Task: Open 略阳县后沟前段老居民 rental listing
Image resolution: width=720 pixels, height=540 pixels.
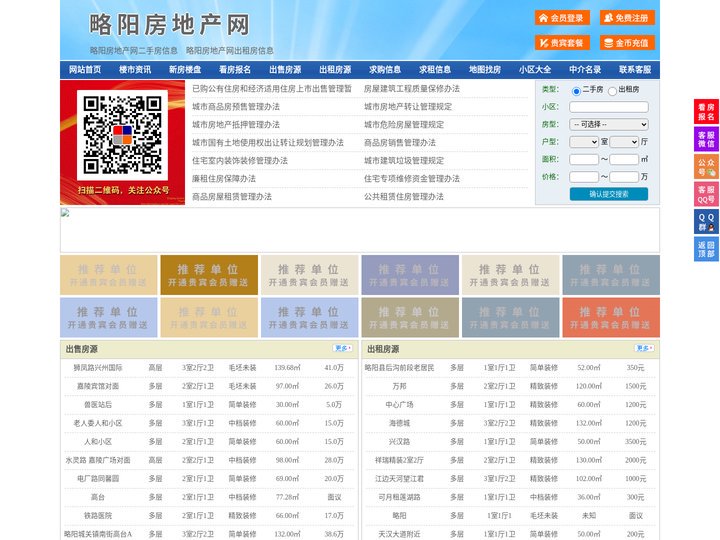Action: point(399,368)
